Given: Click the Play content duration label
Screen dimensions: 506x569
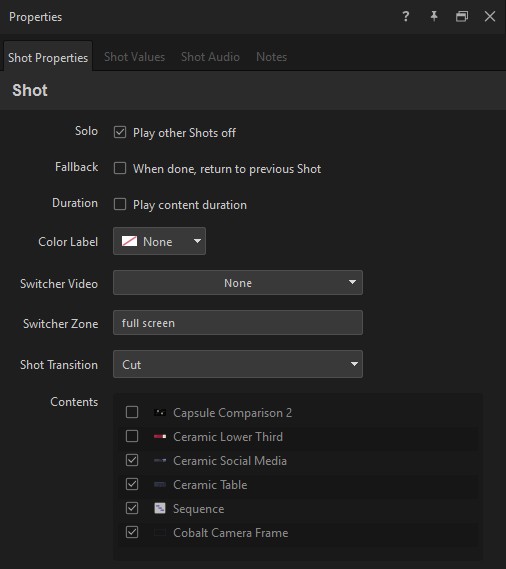Looking at the screenshot, I should point(190,205).
